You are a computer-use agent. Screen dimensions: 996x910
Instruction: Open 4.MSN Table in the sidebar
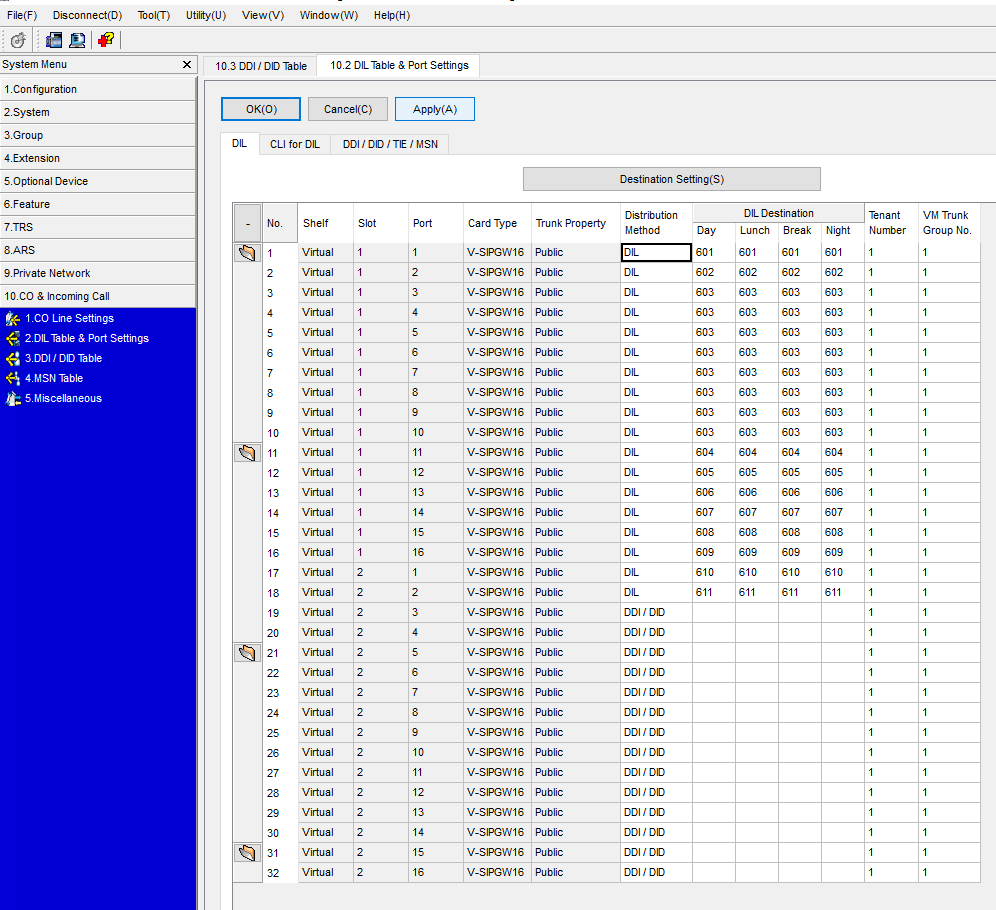[54, 378]
